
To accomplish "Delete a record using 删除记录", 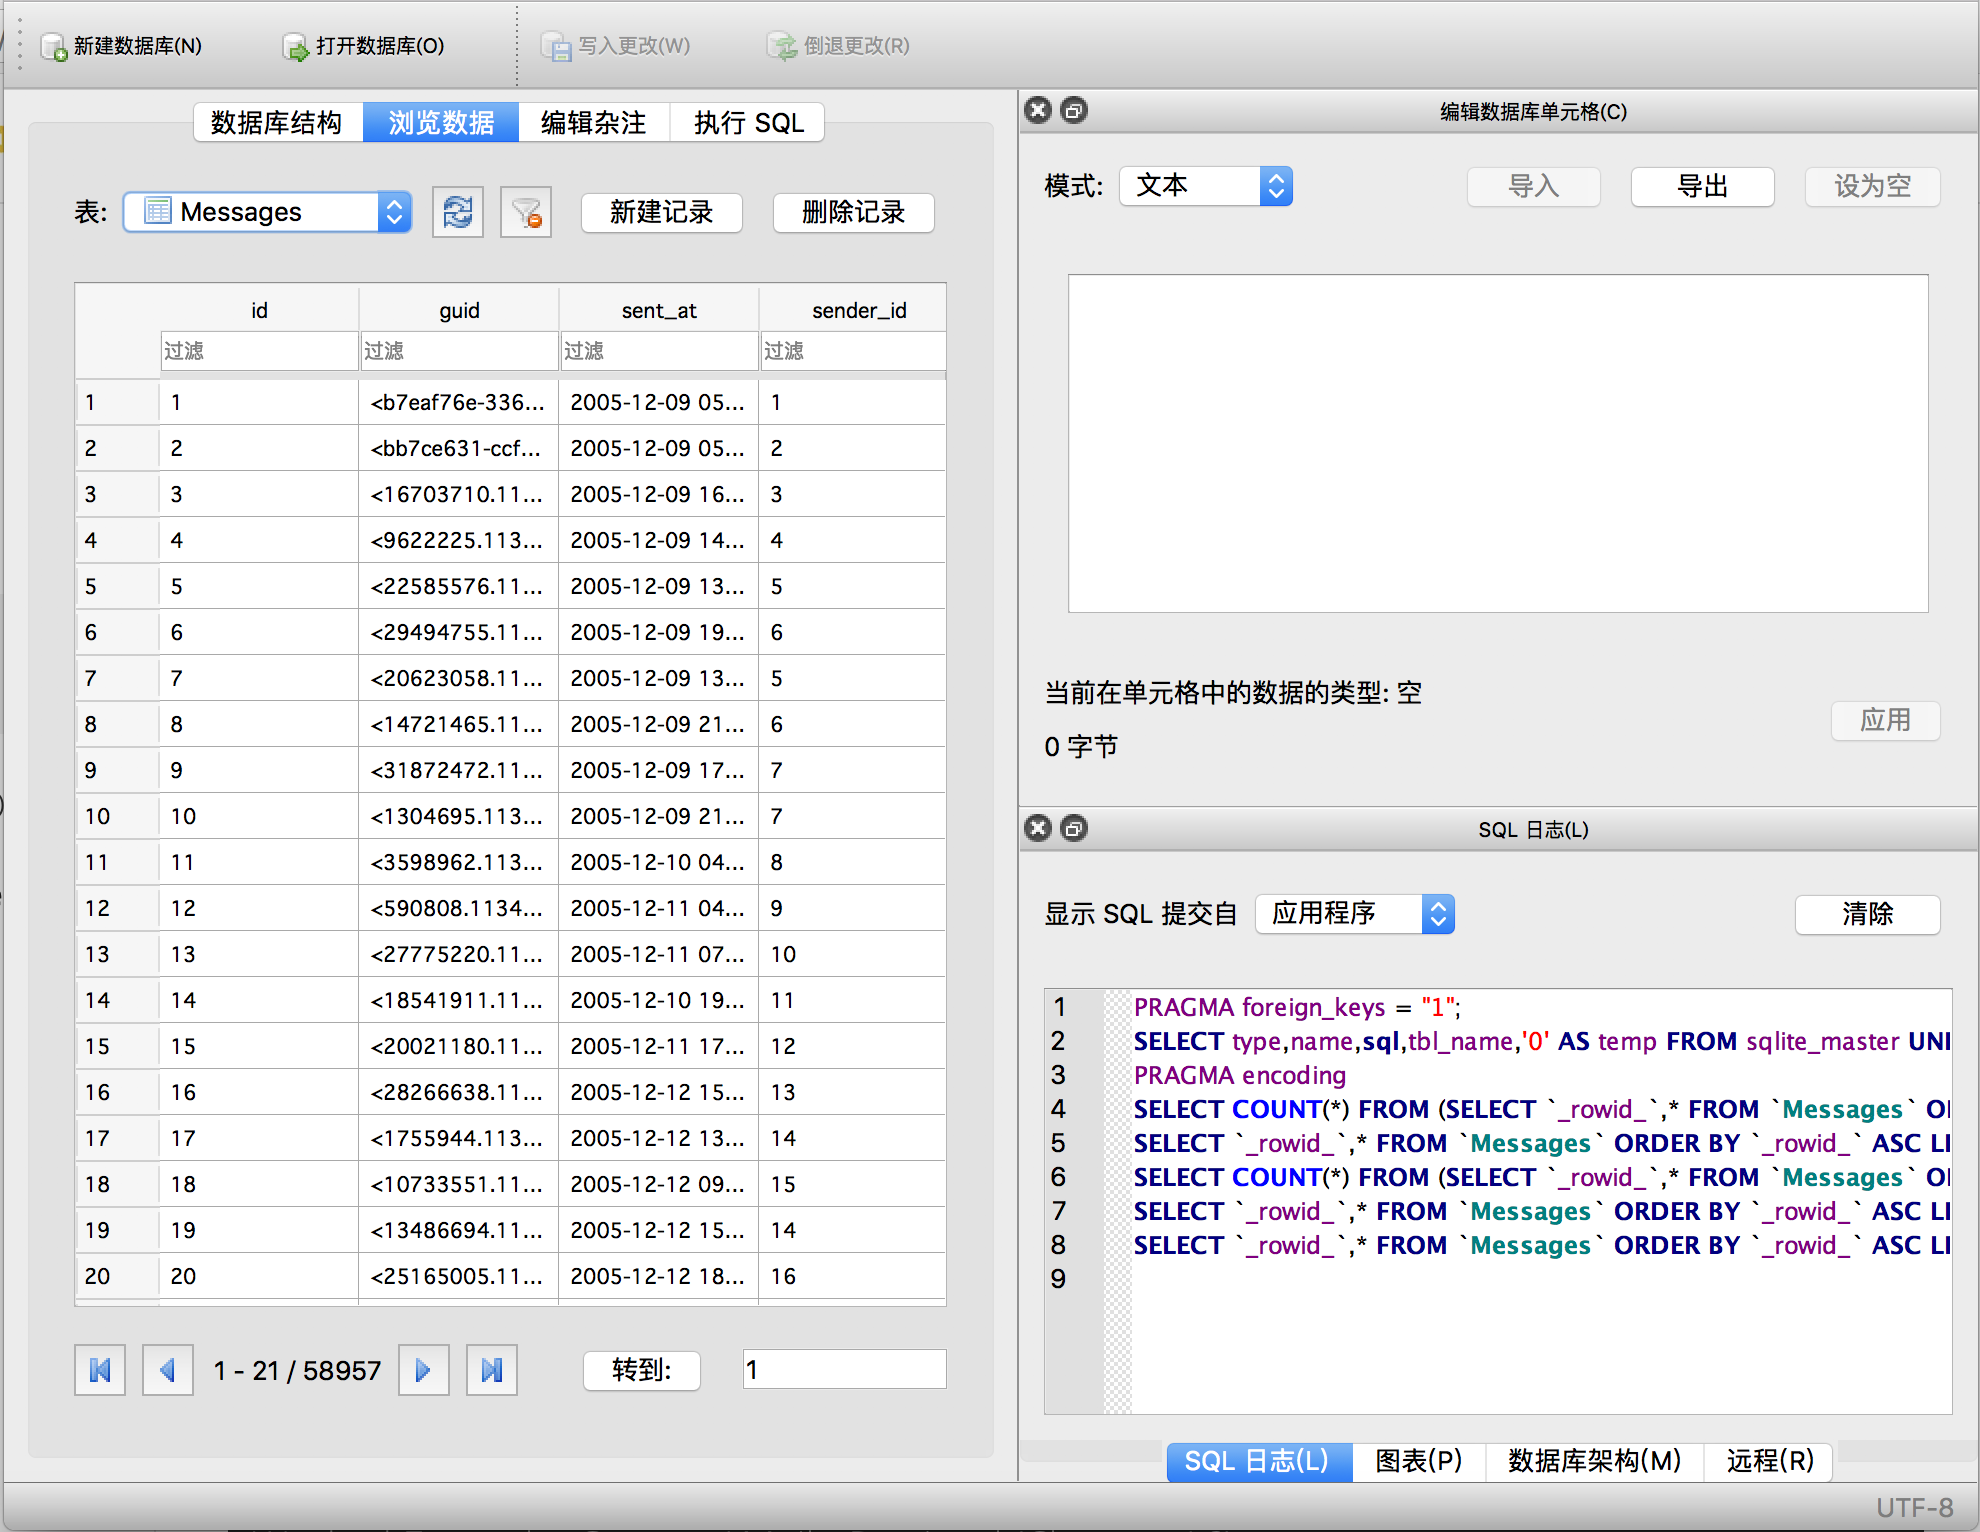I will point(852,213).
